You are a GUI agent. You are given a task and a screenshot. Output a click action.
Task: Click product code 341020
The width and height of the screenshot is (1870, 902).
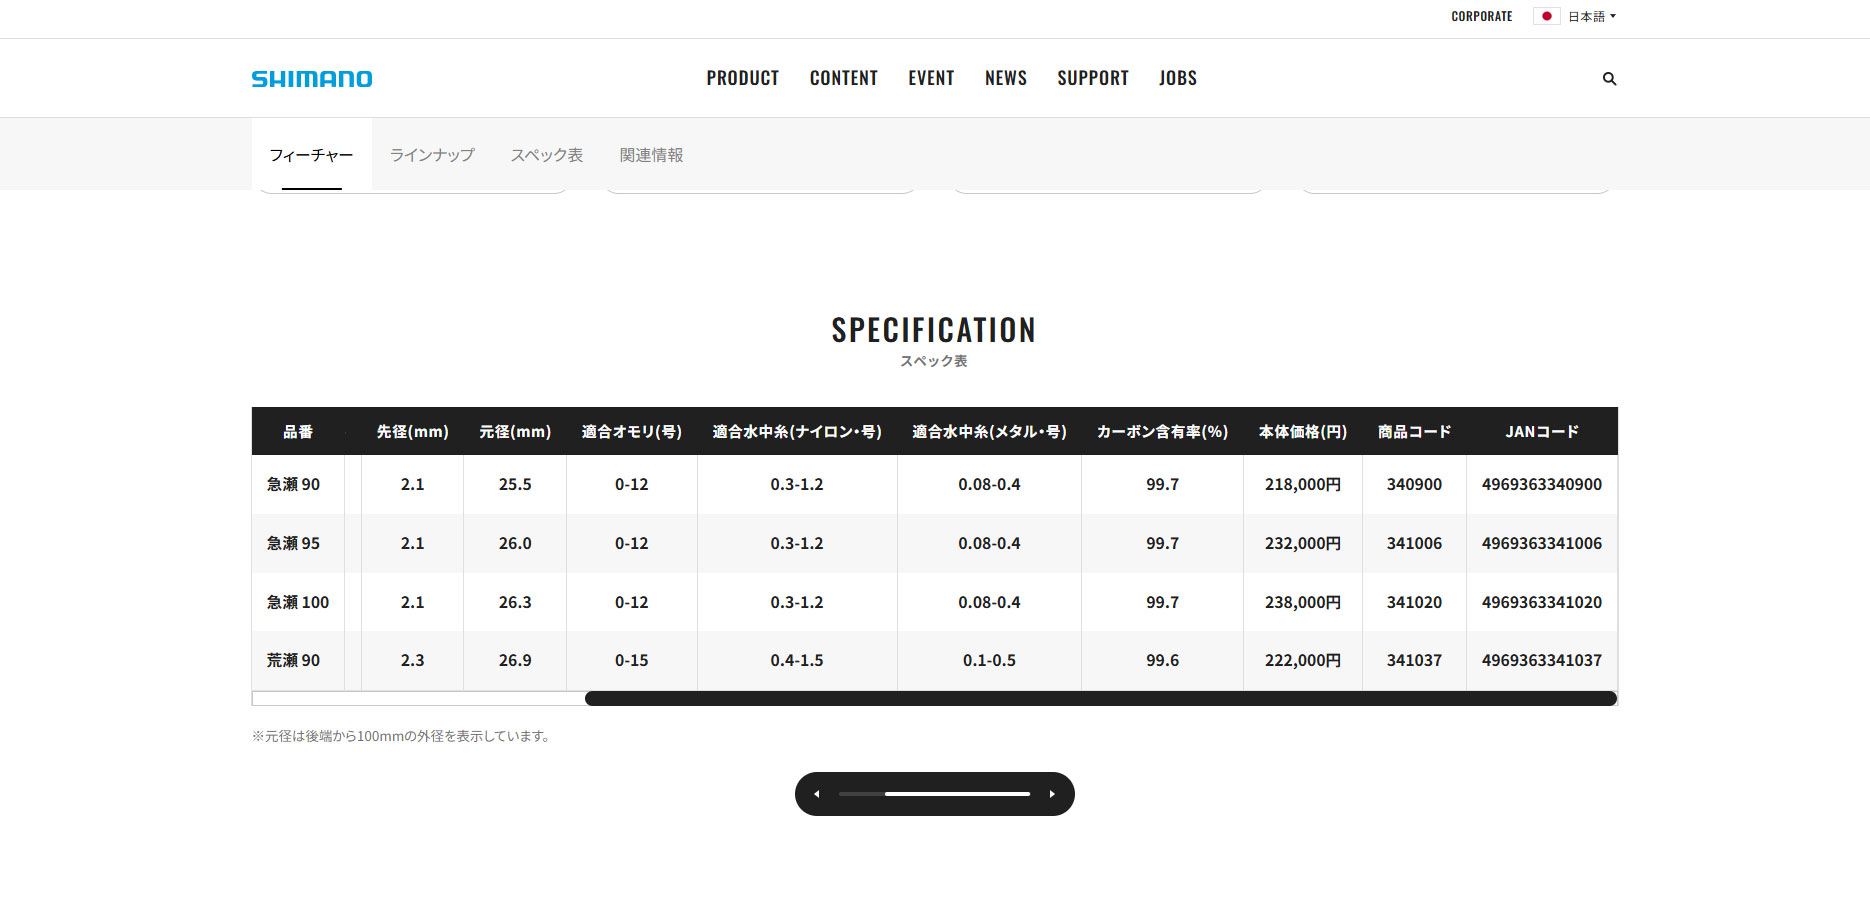pos(1414,602)
